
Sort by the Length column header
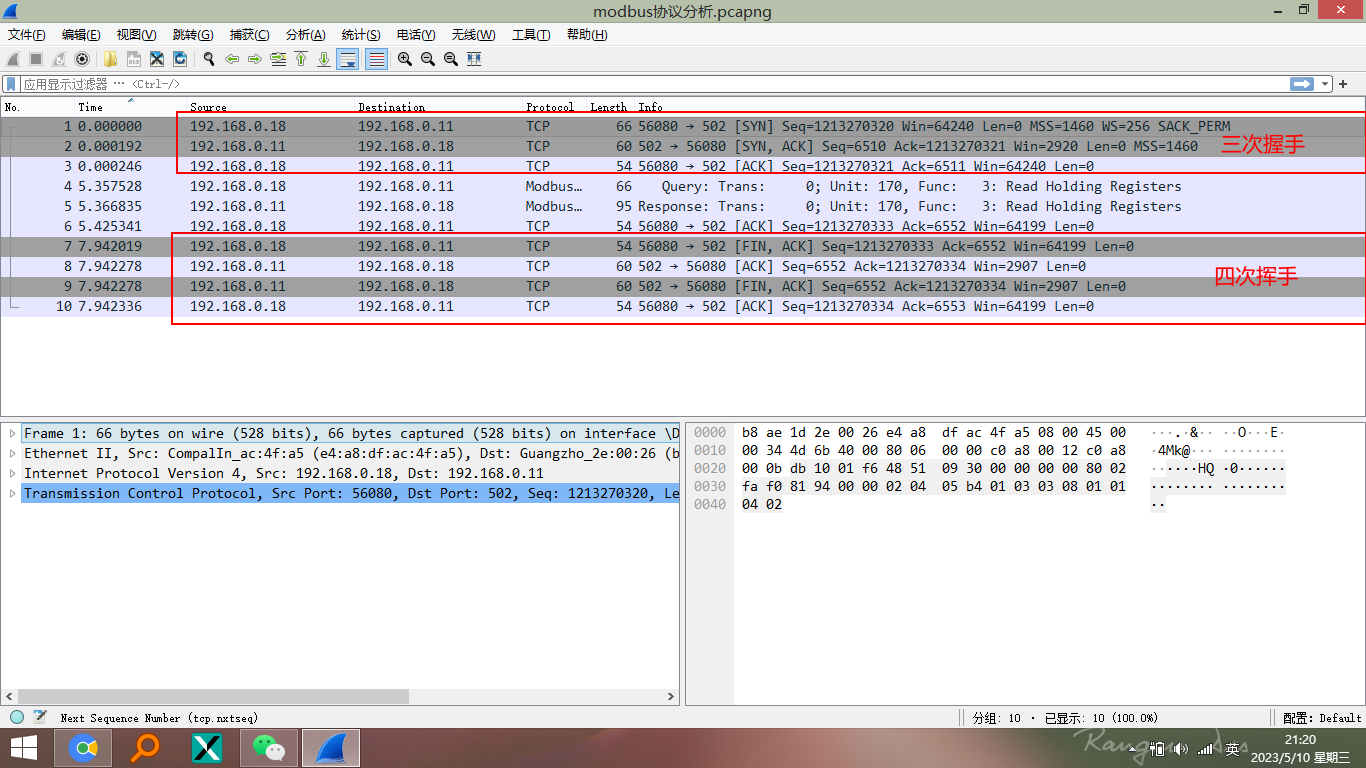[x=608, y=107]
